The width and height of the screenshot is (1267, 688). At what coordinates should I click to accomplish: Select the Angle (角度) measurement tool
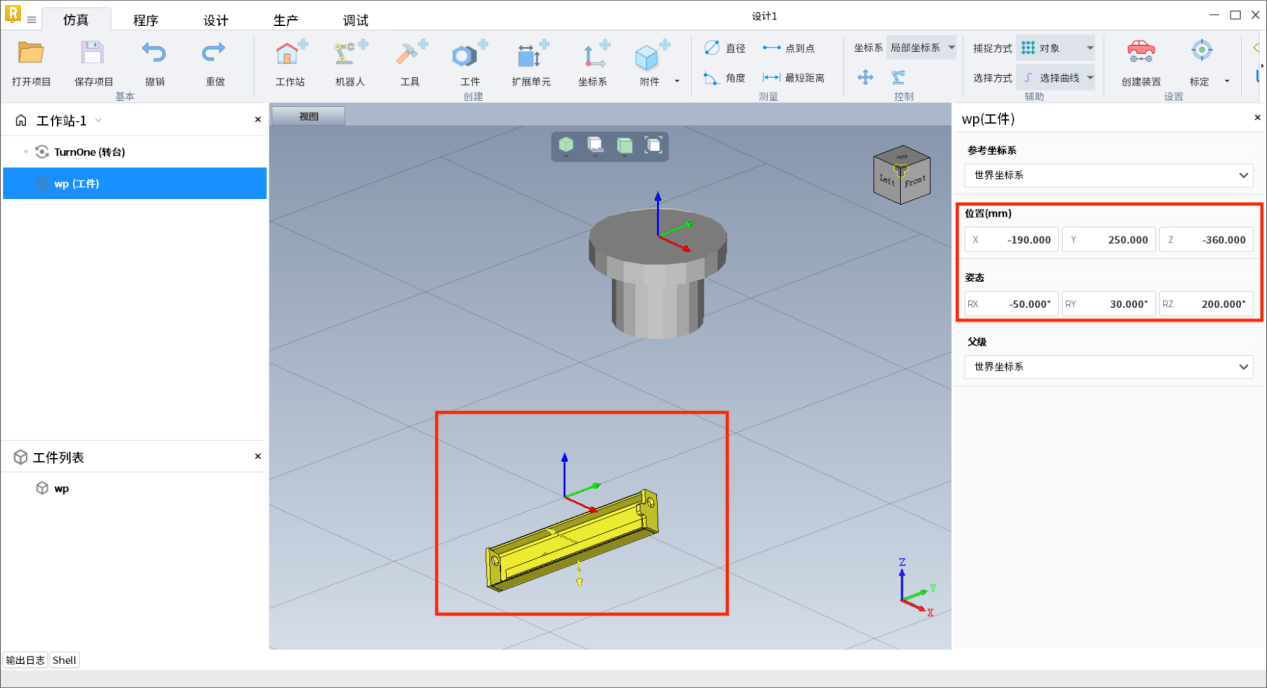[x=725, y=77]
